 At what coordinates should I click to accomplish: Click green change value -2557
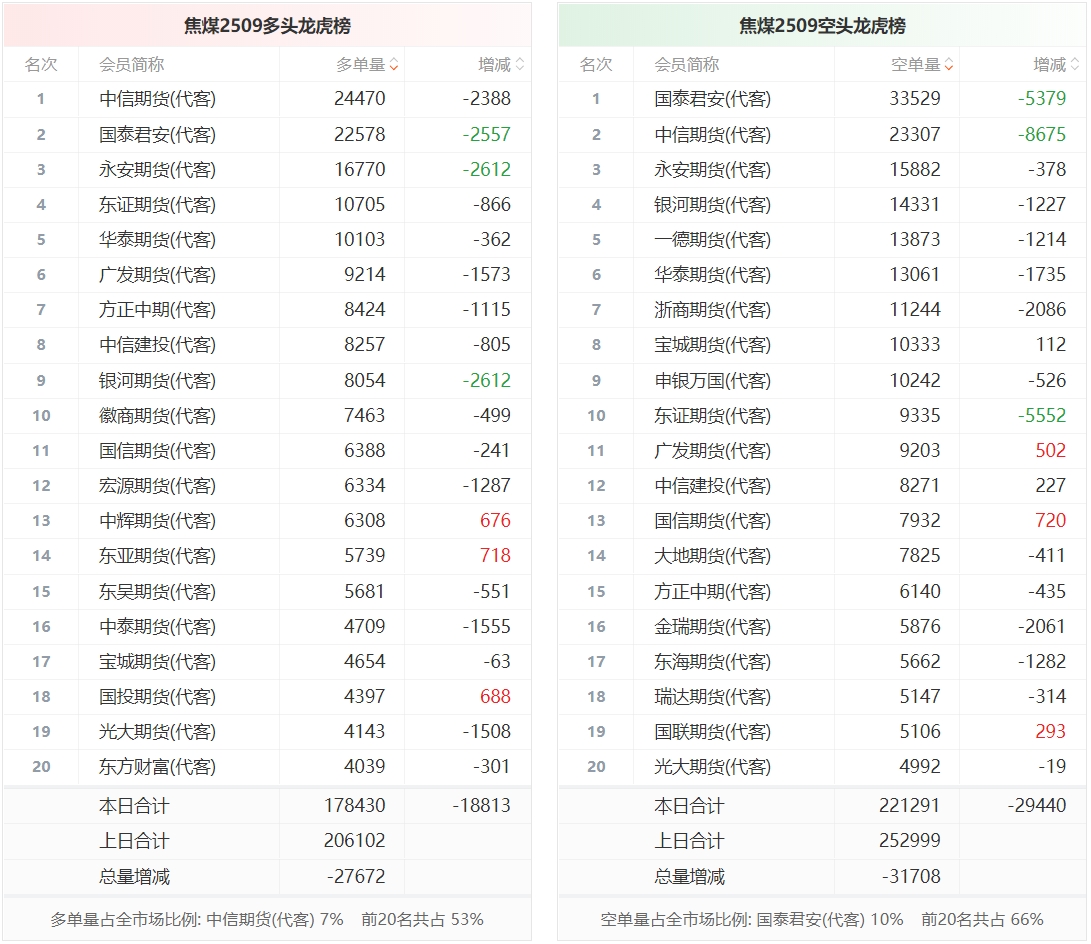486,134
